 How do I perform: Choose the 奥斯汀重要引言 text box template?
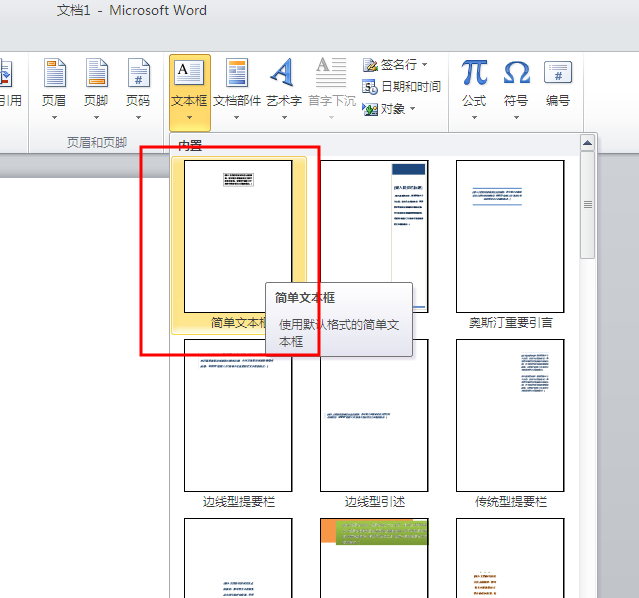510,237
